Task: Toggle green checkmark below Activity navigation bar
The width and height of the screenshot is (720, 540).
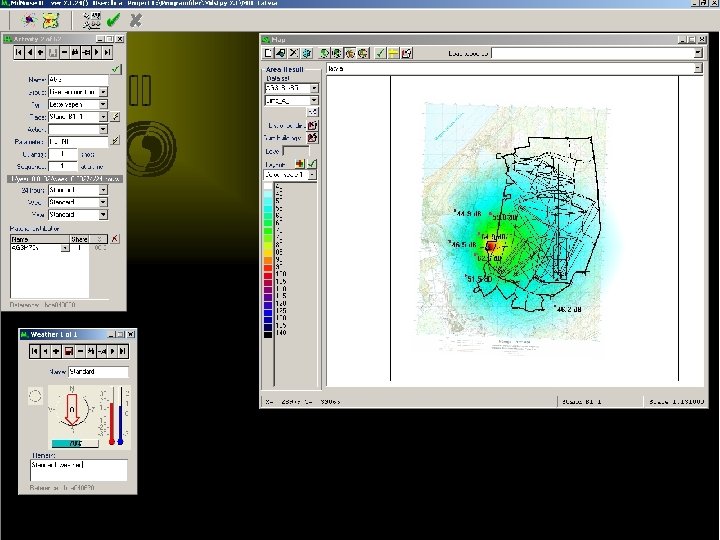Action: tap(116, 67)
